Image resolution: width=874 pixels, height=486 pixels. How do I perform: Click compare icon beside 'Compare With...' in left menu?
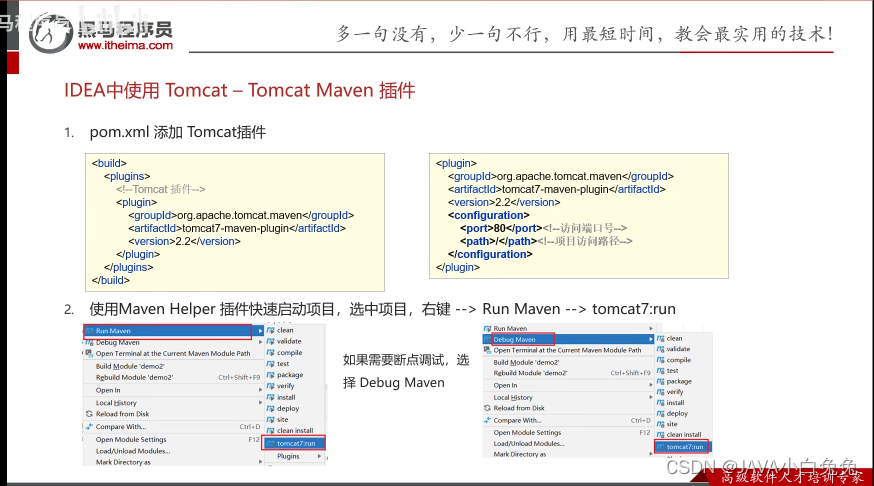89,426
